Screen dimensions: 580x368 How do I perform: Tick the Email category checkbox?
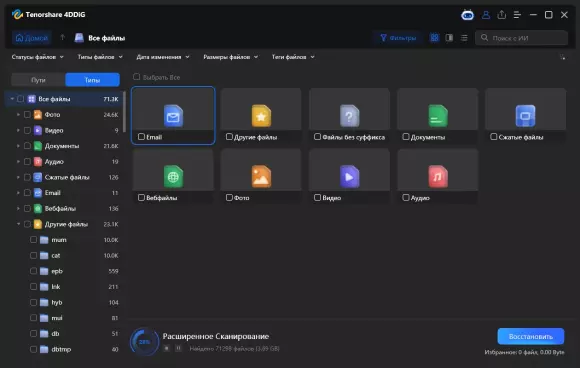(141, 137)
